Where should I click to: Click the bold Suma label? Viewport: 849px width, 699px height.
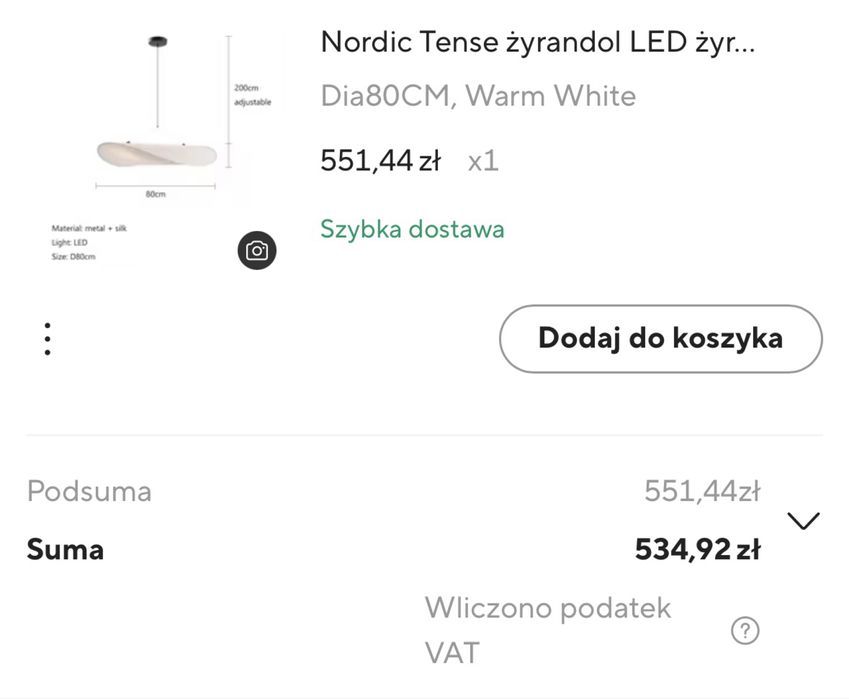pos(65,549)
